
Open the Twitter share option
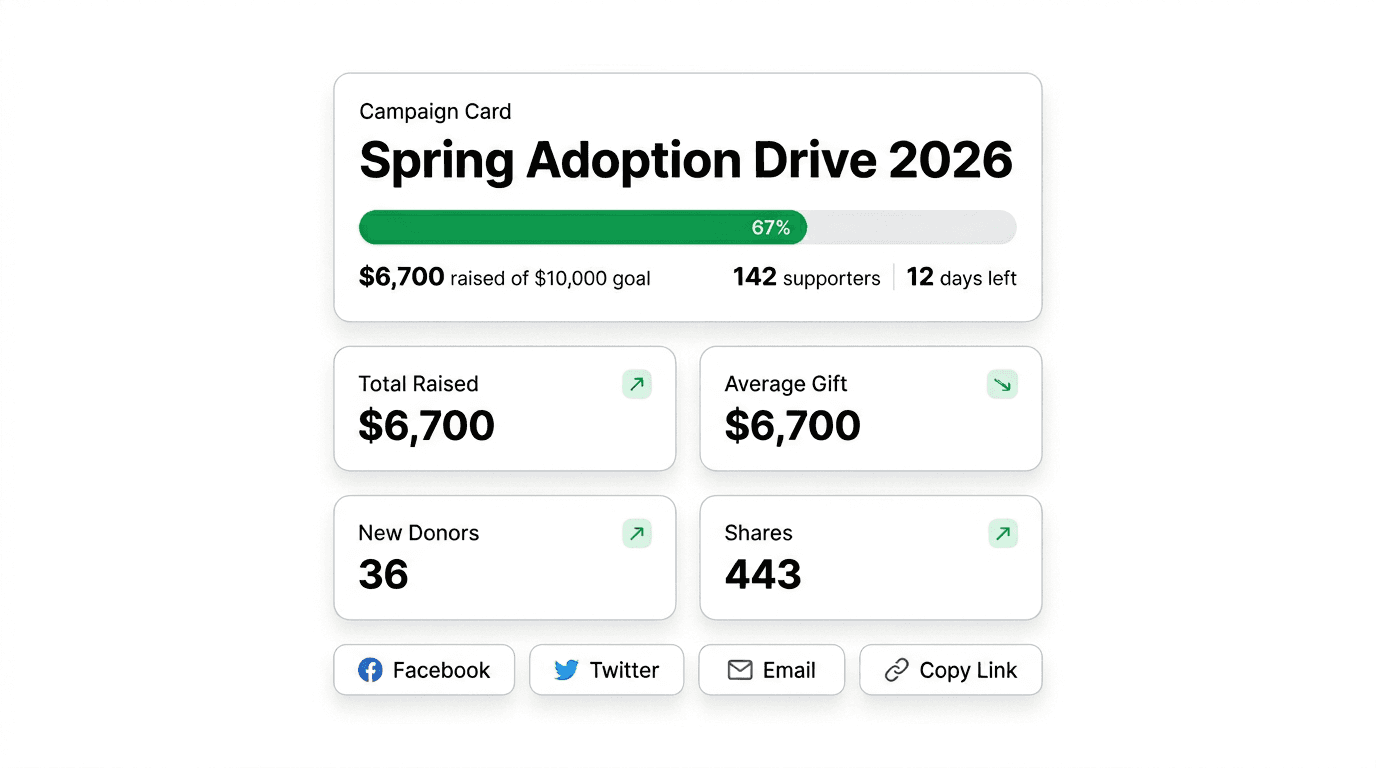[x=606, y=670]
